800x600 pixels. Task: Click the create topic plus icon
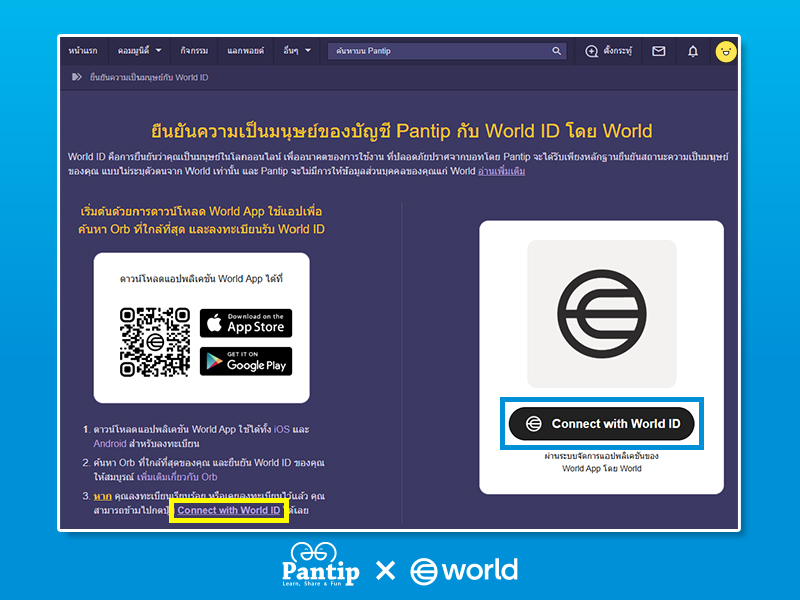click(x=591, y=51)
